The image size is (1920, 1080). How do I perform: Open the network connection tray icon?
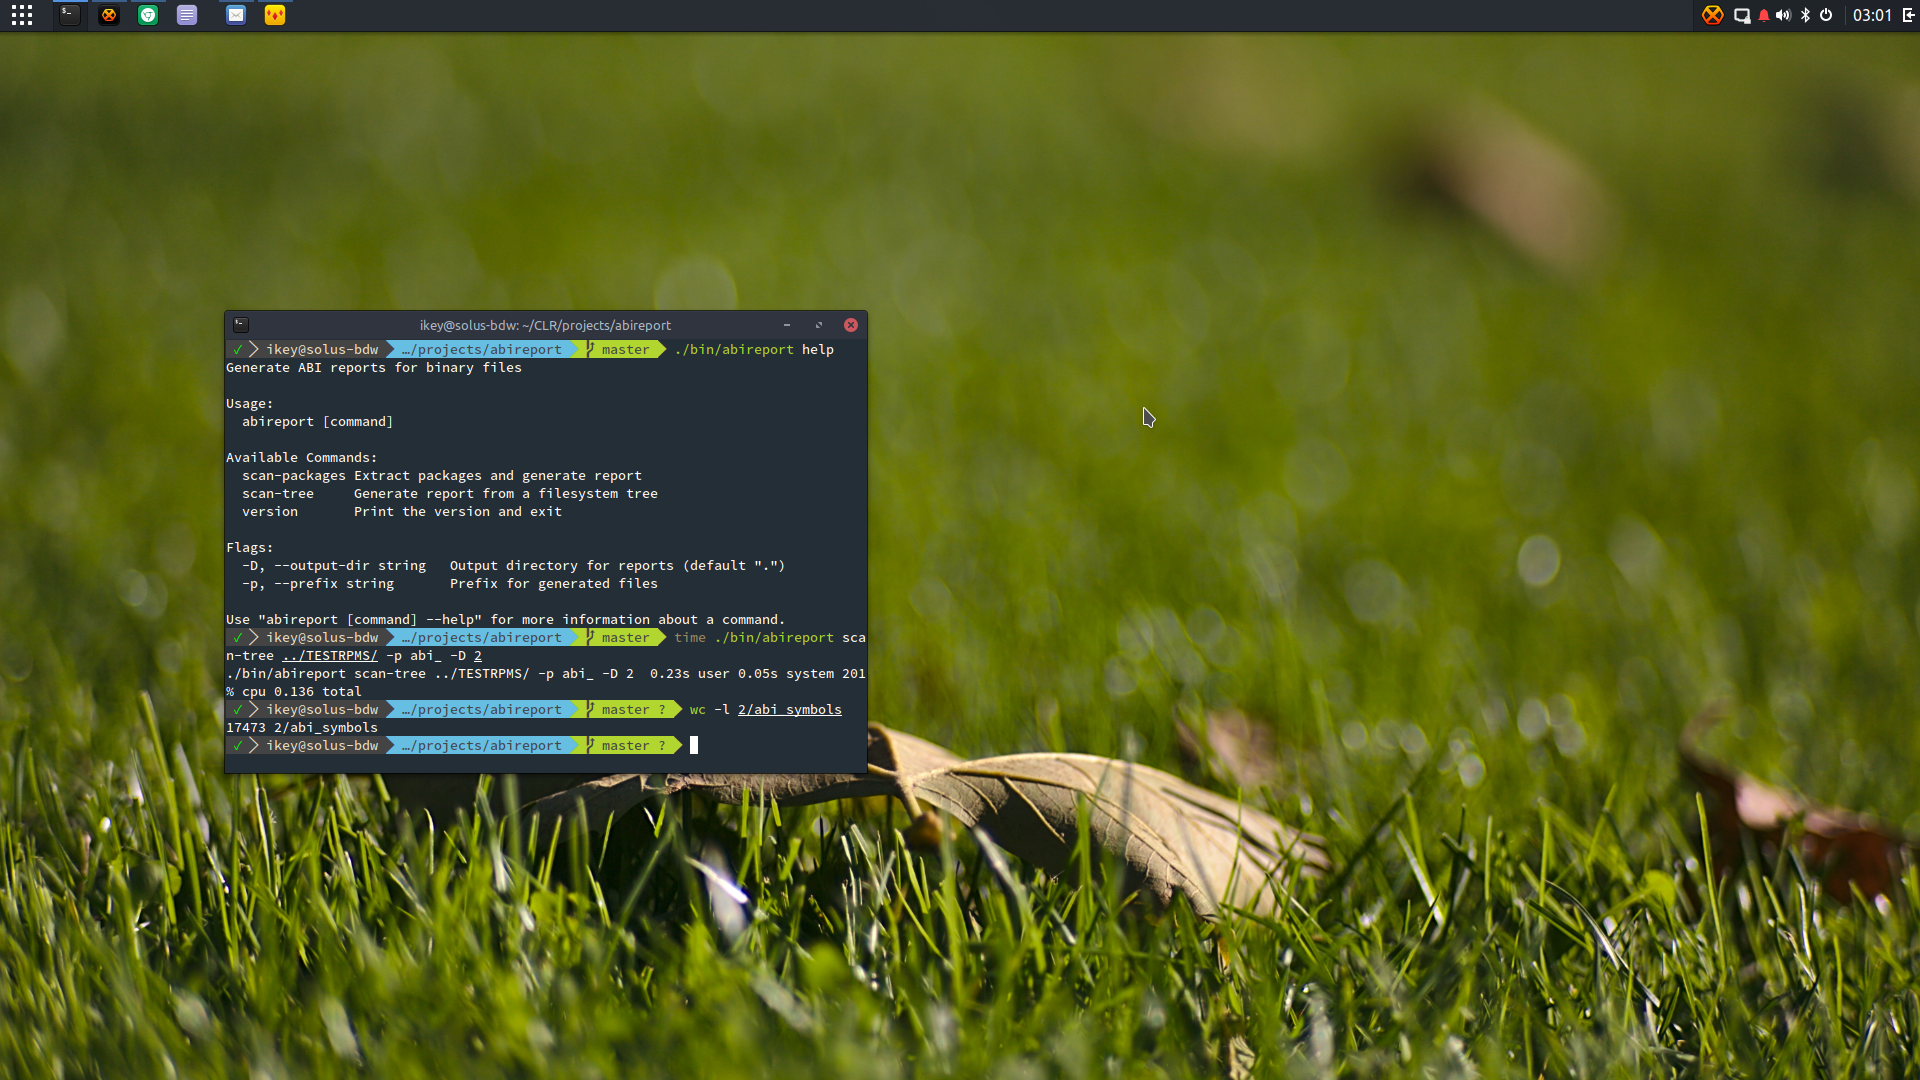click(1742, 15)
